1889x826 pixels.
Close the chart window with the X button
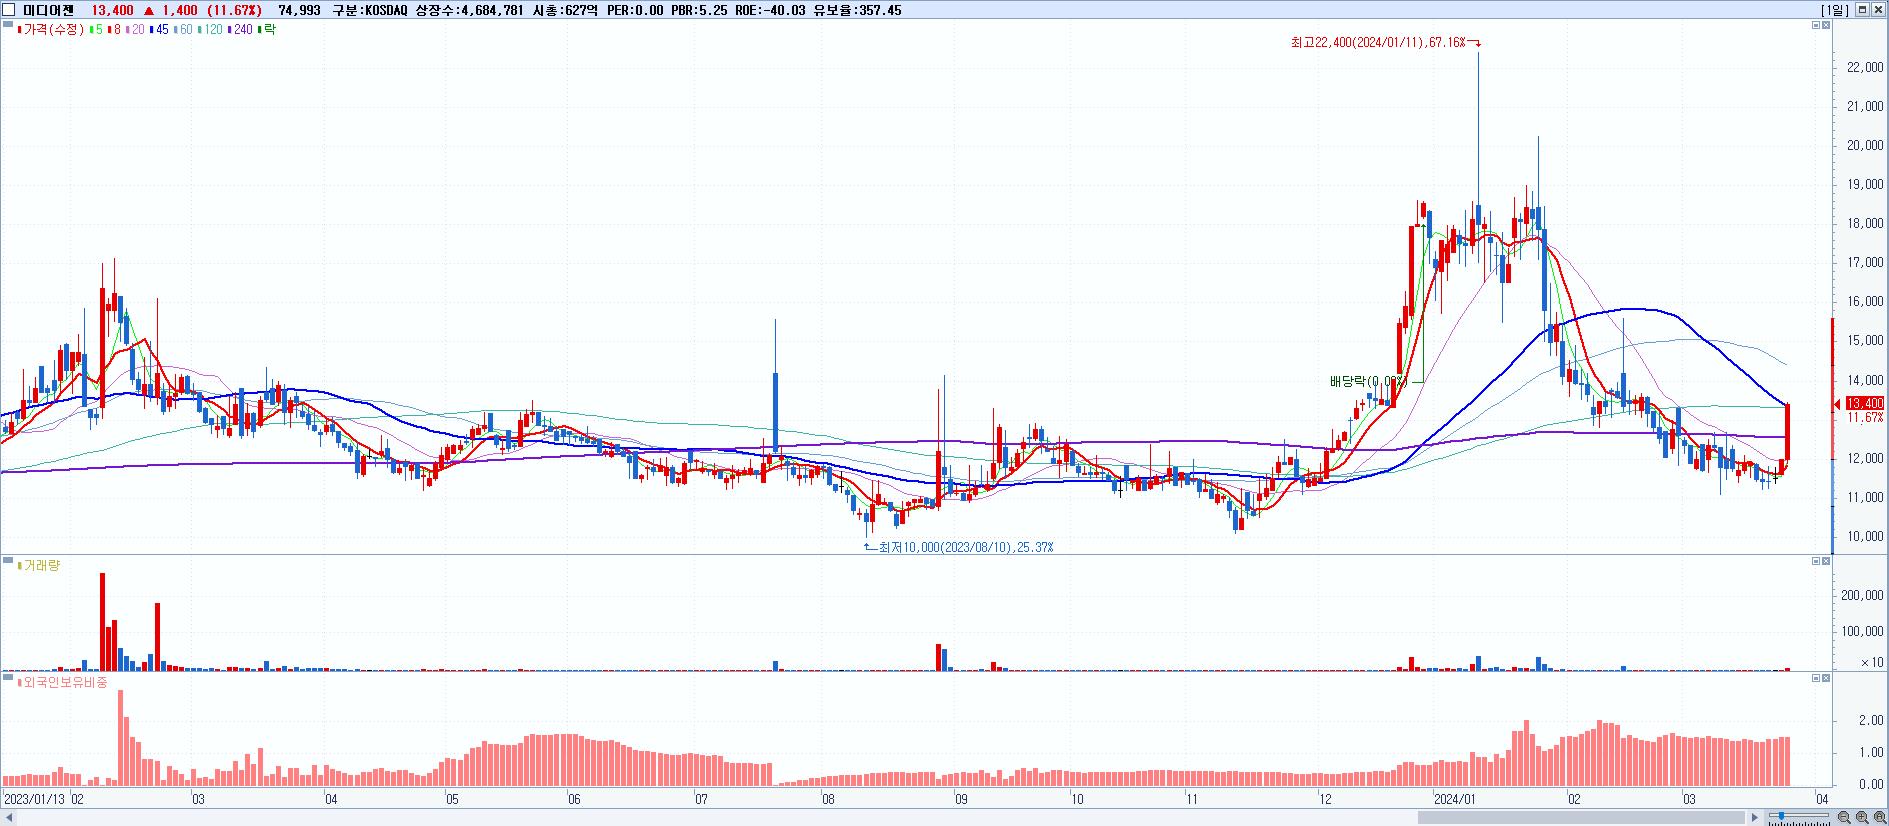(x=1879, y=9)
